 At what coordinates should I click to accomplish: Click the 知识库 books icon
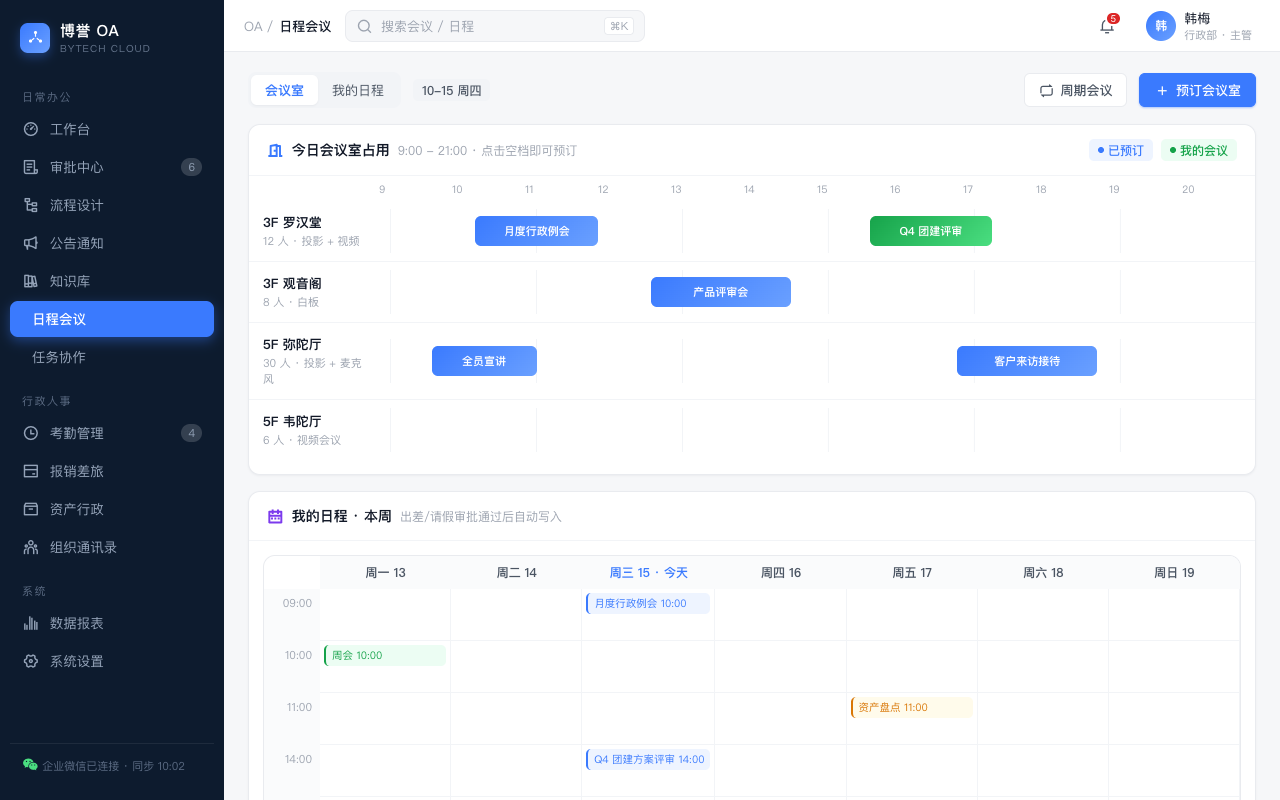click(x=31, y=281)
